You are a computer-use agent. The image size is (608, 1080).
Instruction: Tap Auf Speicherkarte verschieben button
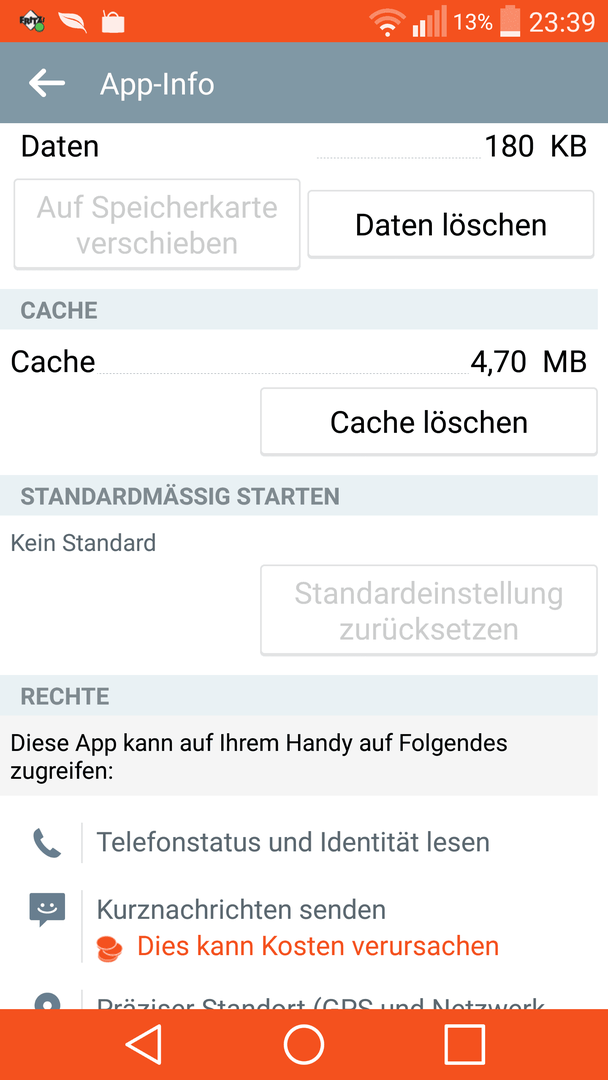coord(157,224)
